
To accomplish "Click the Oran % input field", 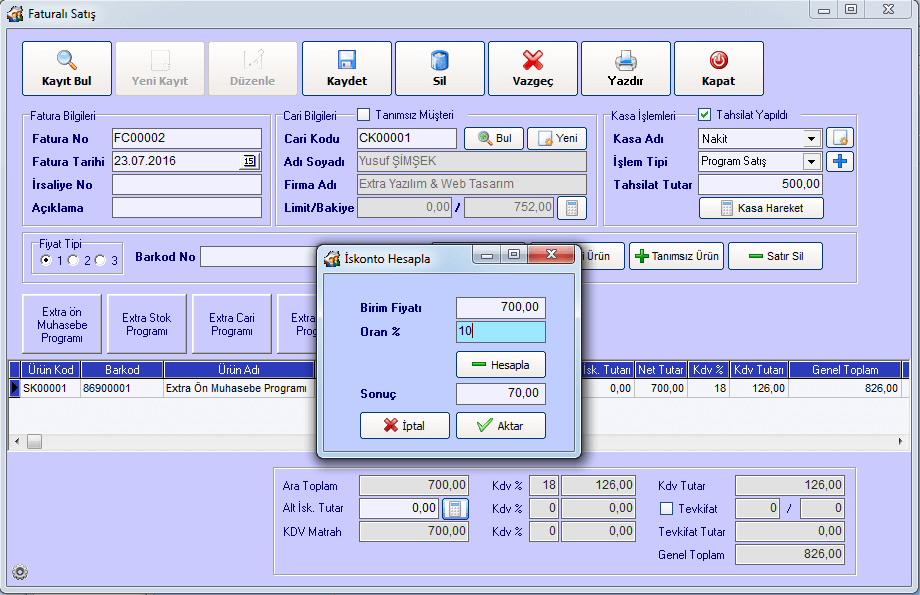I will pos(500,332).
